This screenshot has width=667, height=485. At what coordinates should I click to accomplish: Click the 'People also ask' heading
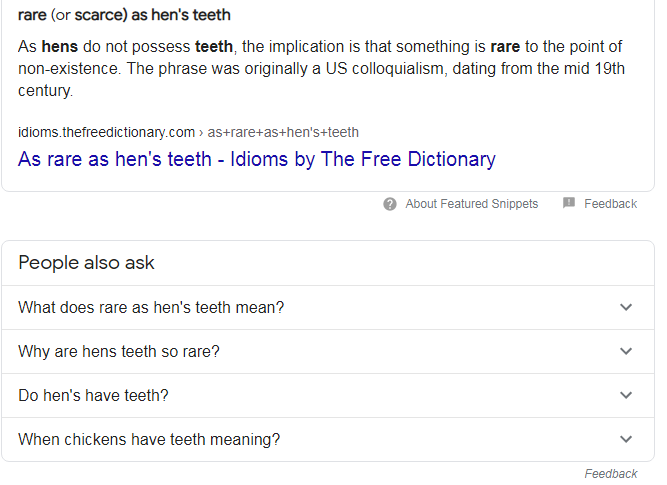pos(86,262)
